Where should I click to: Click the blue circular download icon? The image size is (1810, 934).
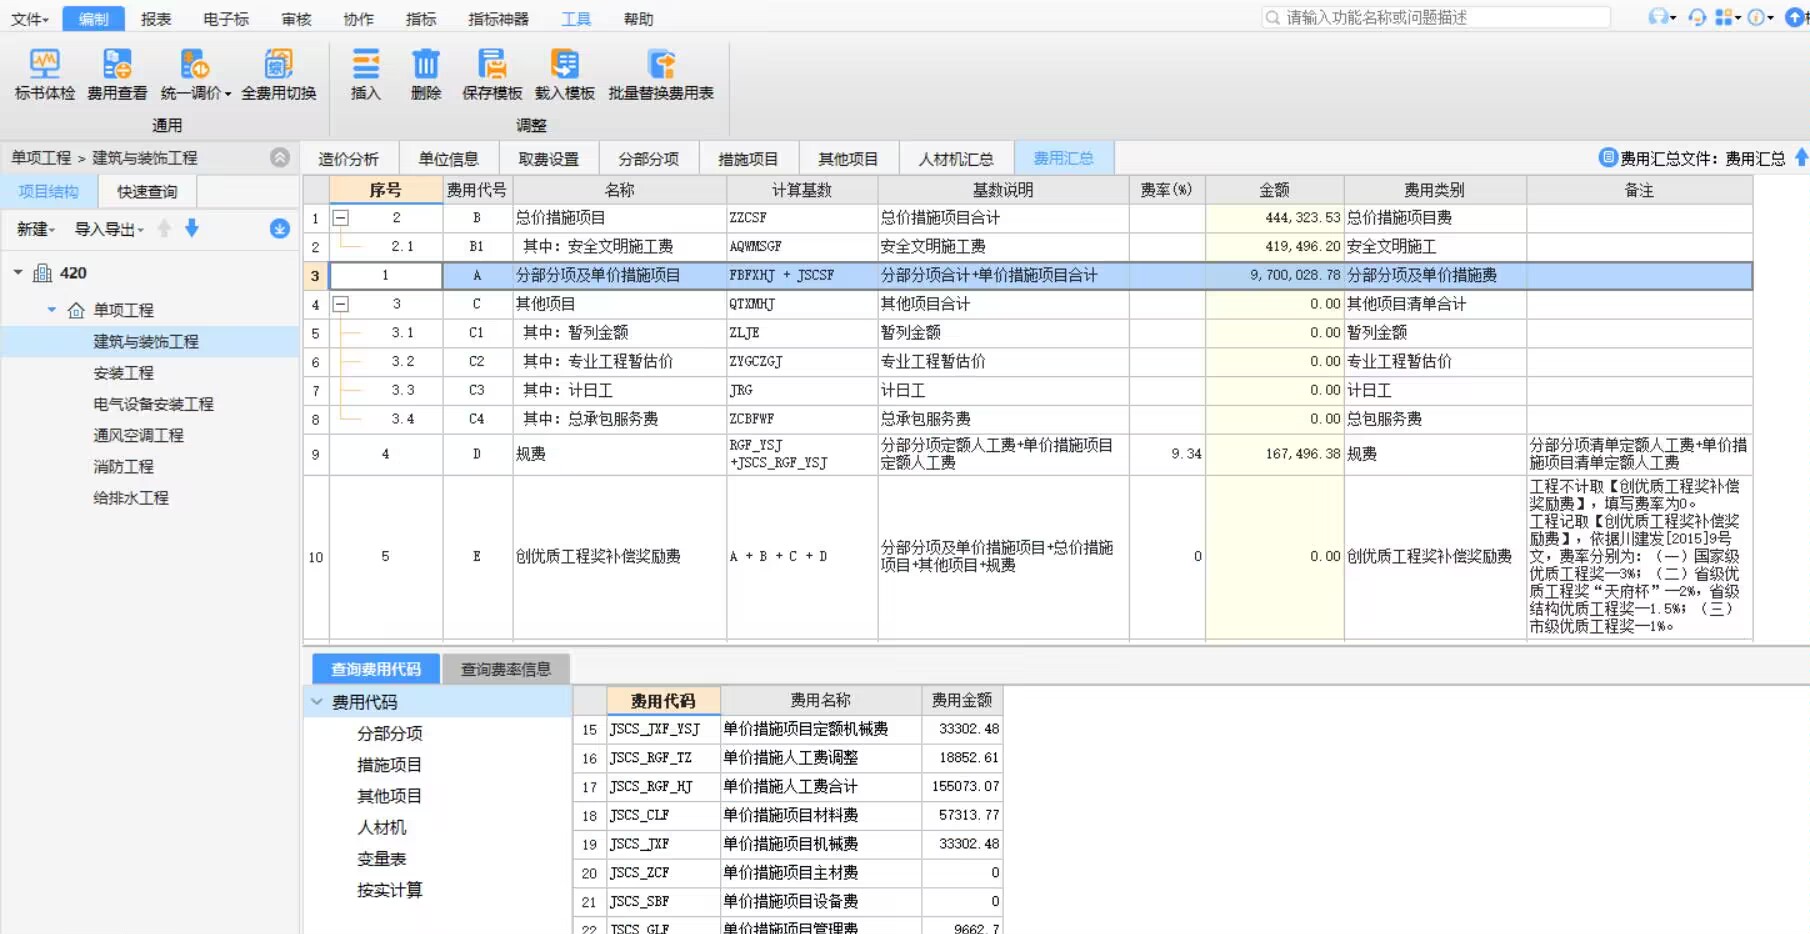[280, 229]
